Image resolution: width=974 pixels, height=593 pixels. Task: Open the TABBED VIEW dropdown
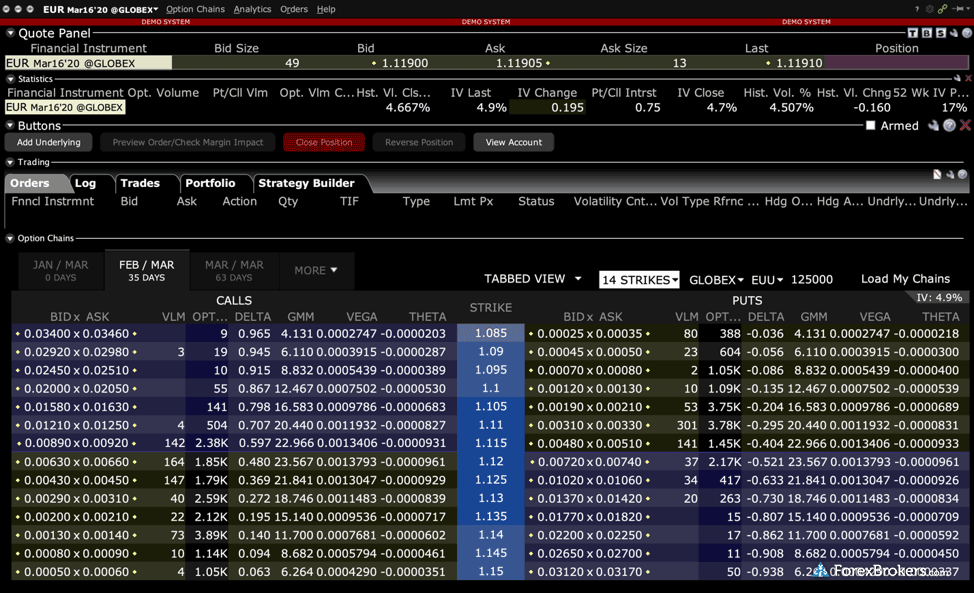532,279
